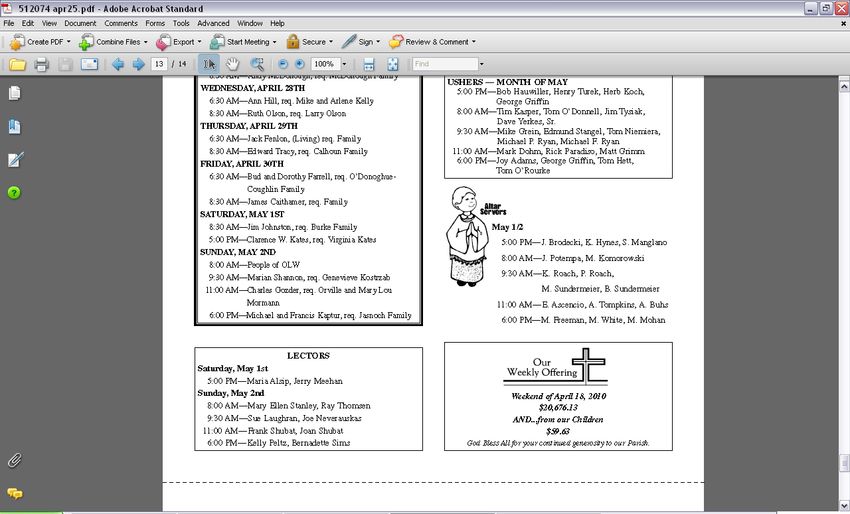Click the 'May 1/2' altar servers date

point(507,227)
